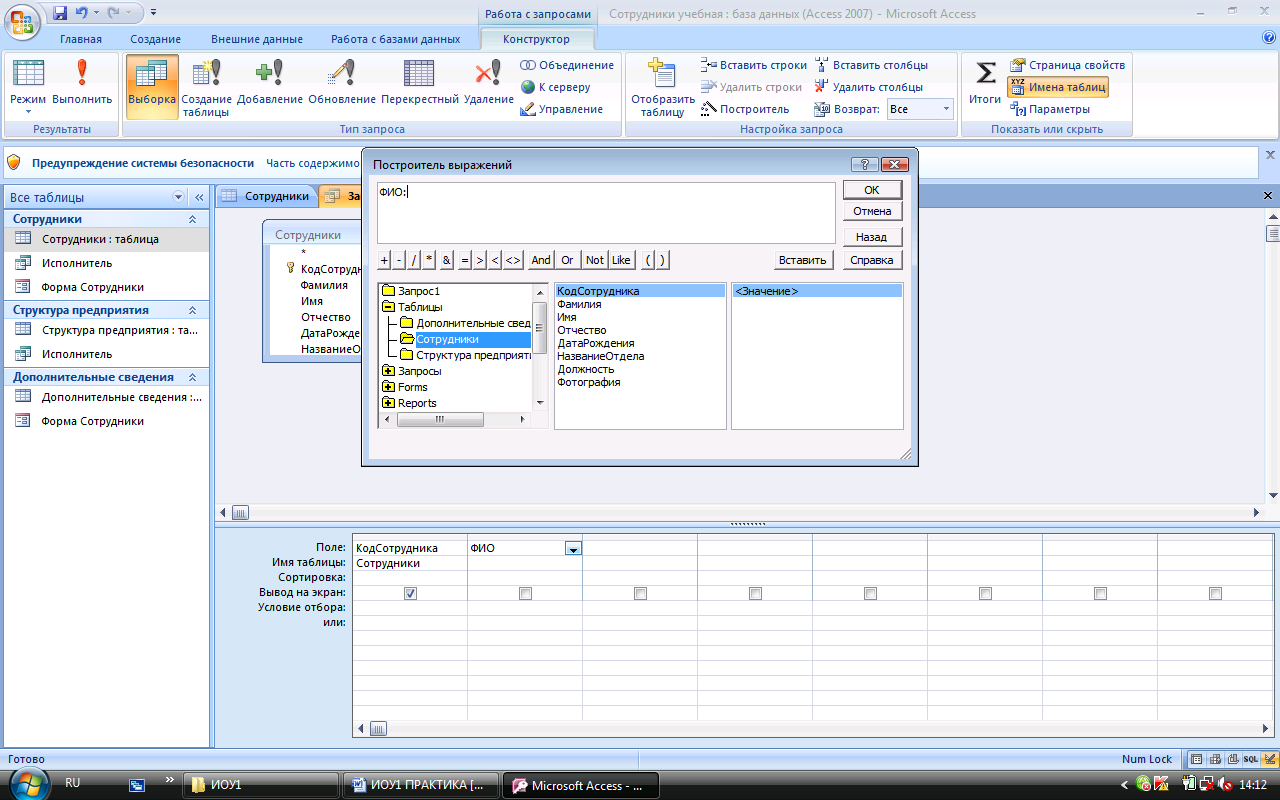1280x800 pixels.
Task: Toggle Вывод на экран for ФИО column
Action: [525, 593]
